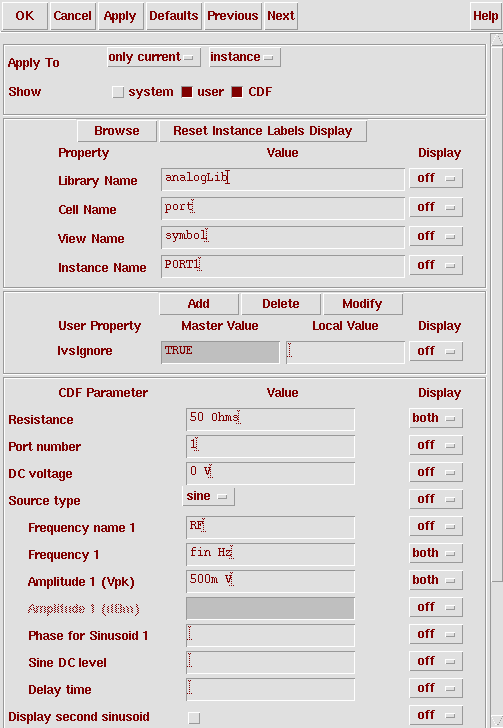
Task: Open the 'instance' Apply To dropdown
Action: tap(245, 57)
